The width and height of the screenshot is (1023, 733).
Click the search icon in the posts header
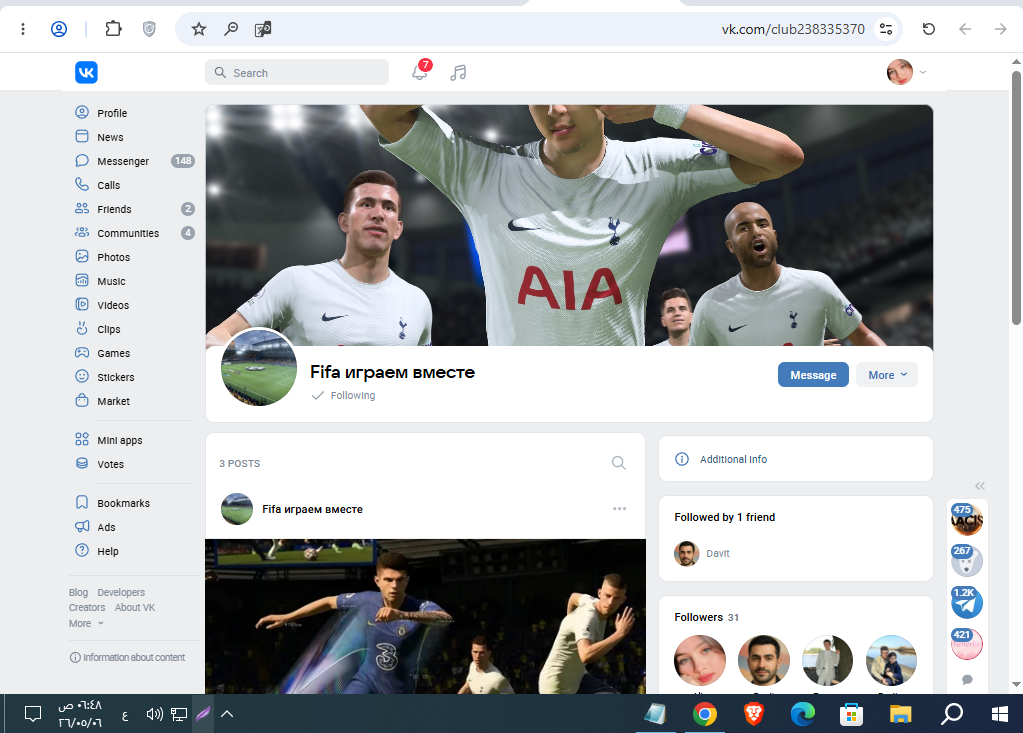pyautogui.click(x=618, y=463)
